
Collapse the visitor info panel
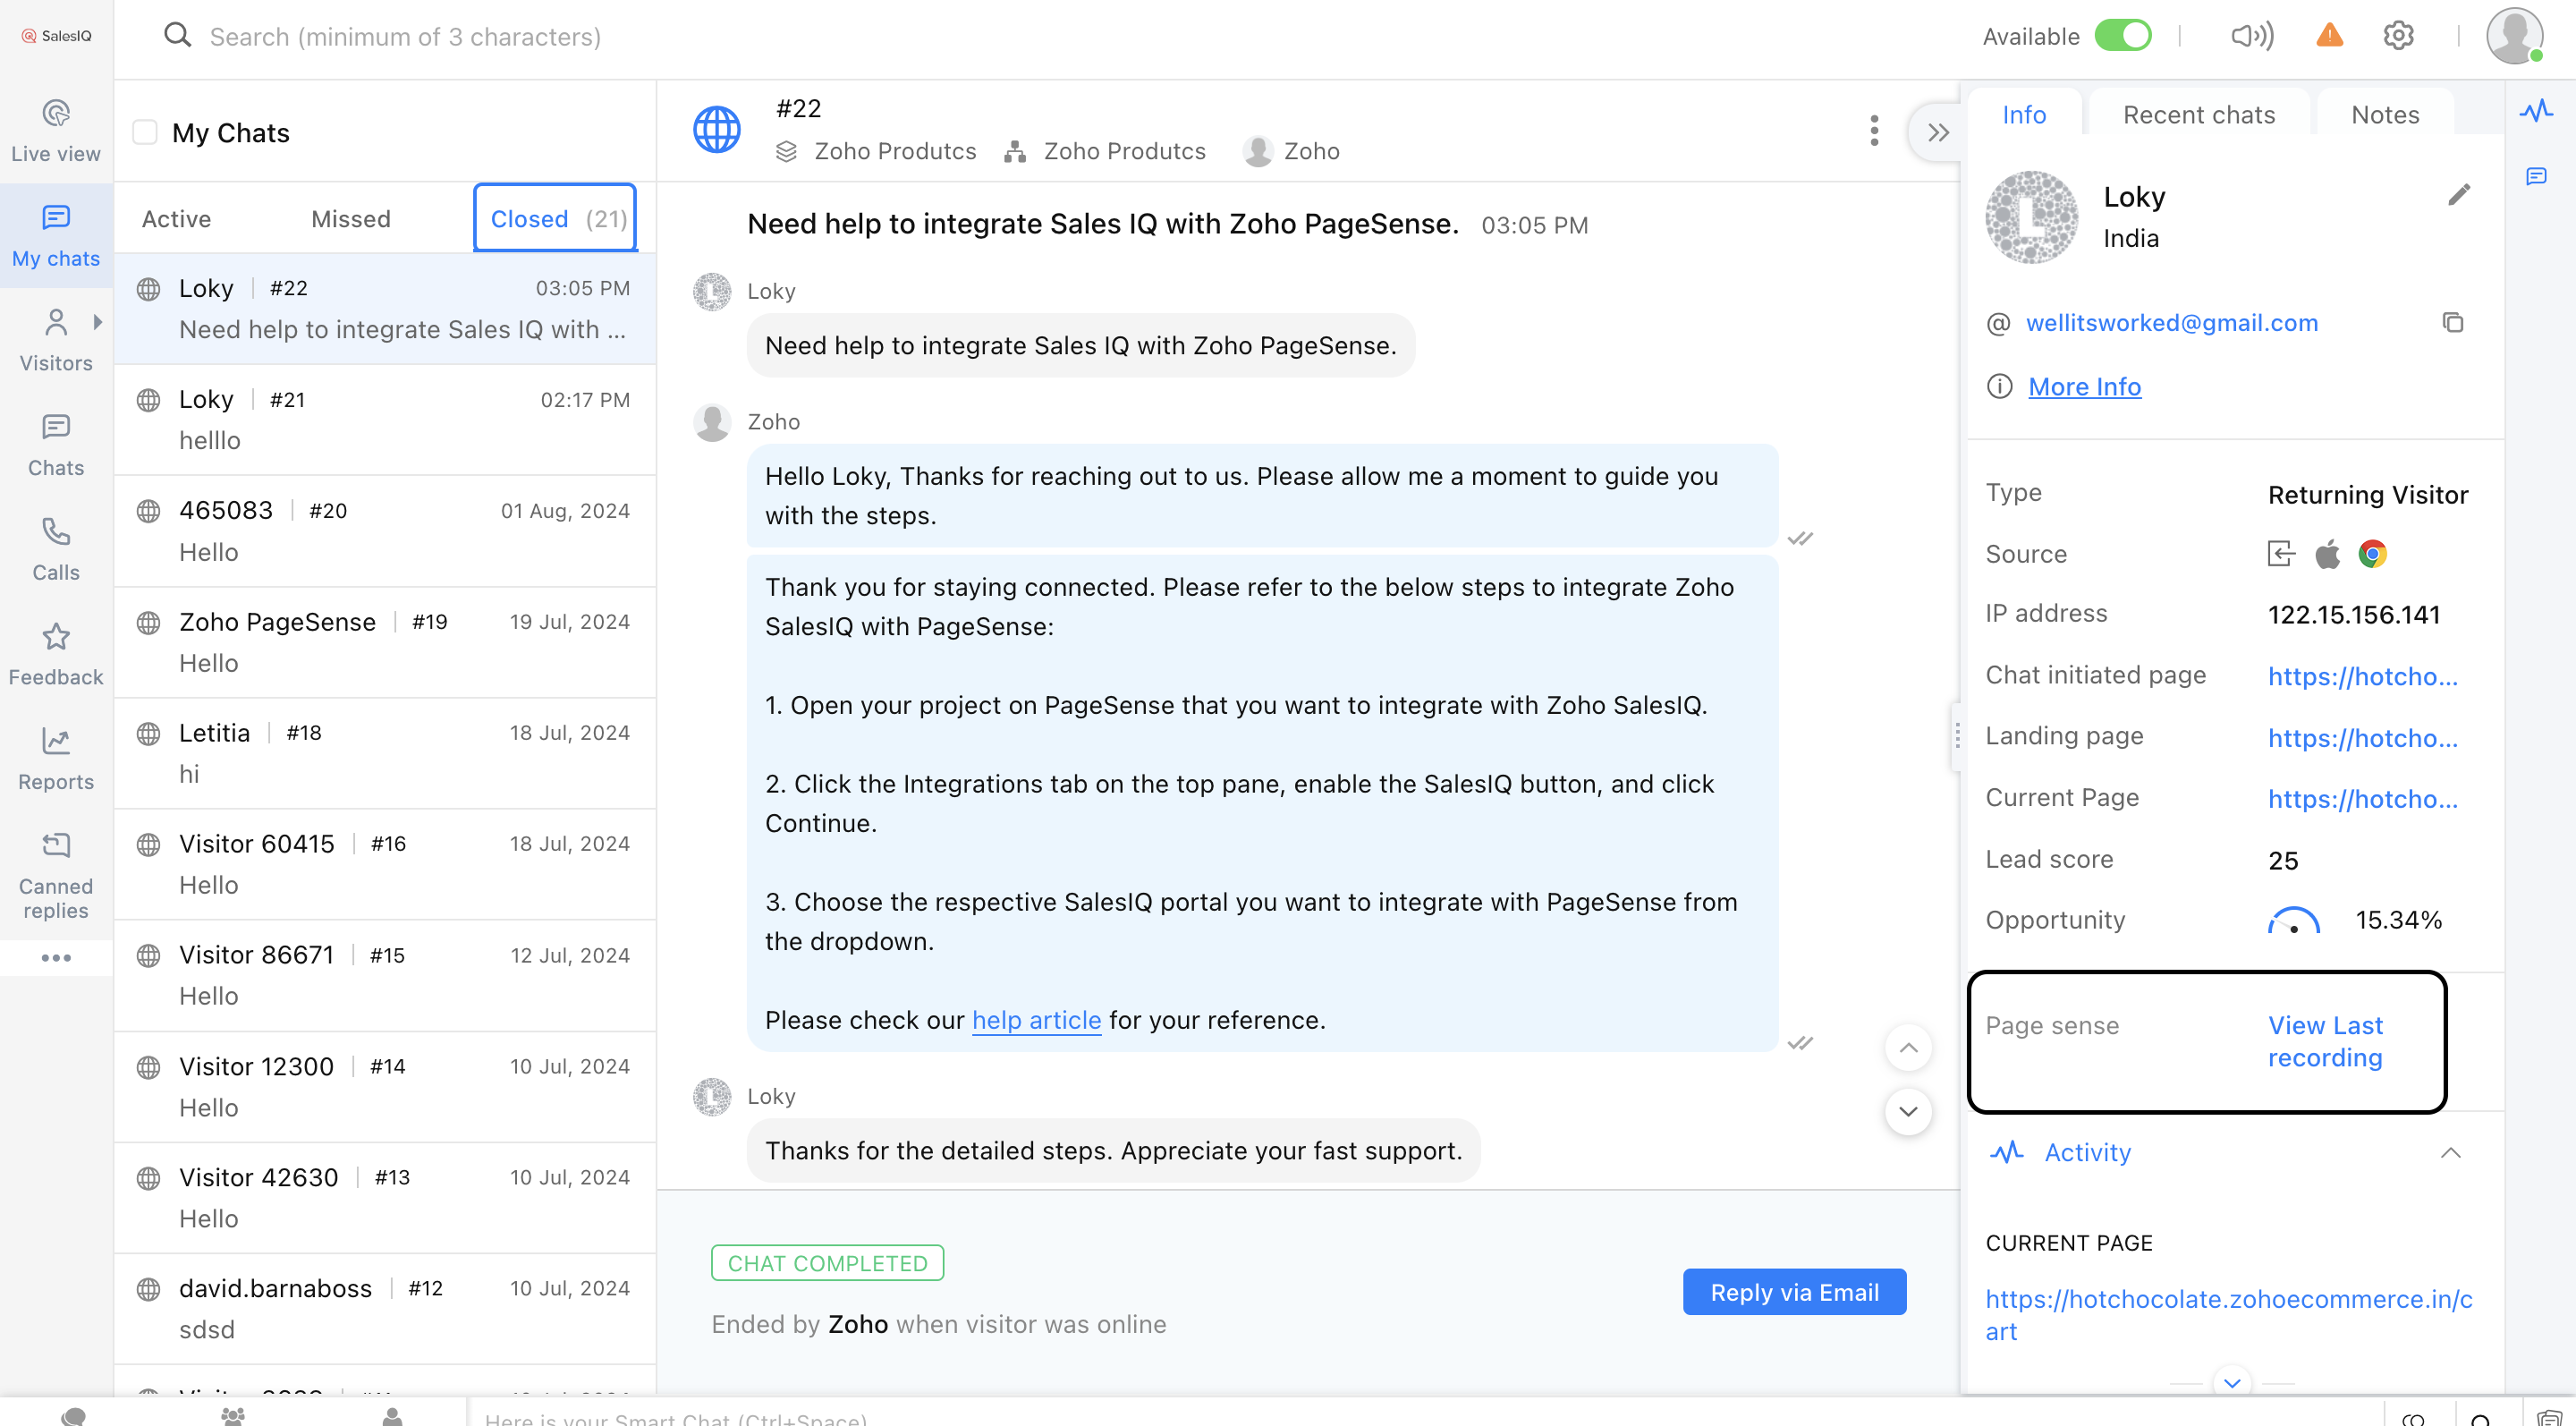pos(1938,132)
